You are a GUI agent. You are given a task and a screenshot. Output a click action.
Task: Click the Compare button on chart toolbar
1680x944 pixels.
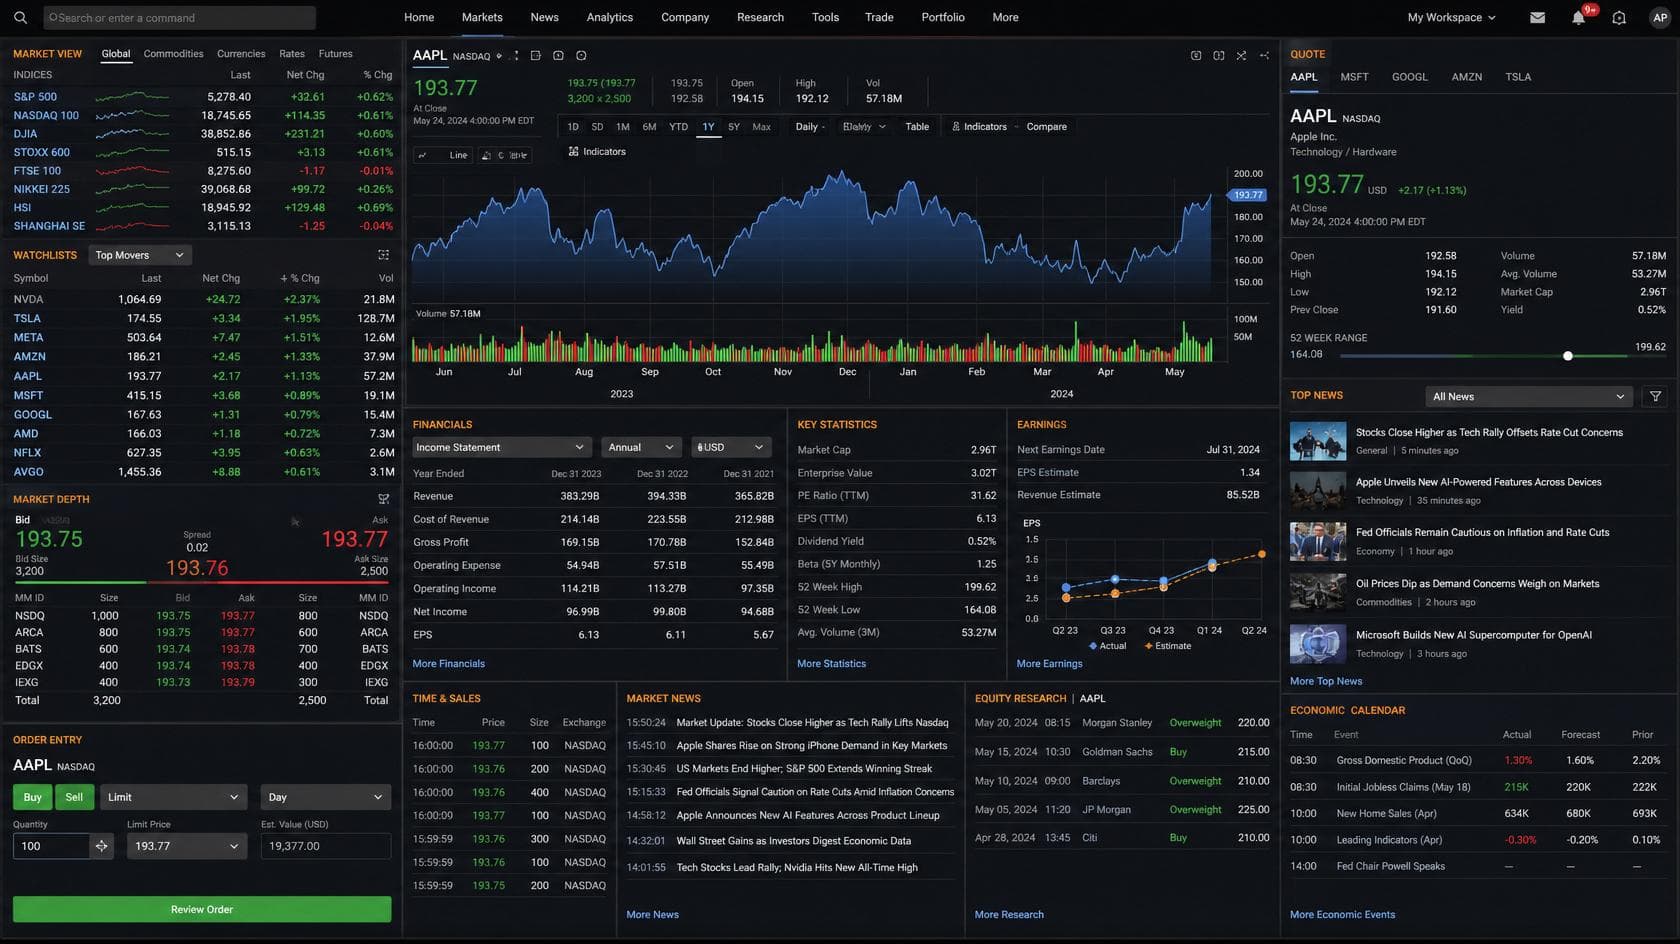coord(1046,127)
